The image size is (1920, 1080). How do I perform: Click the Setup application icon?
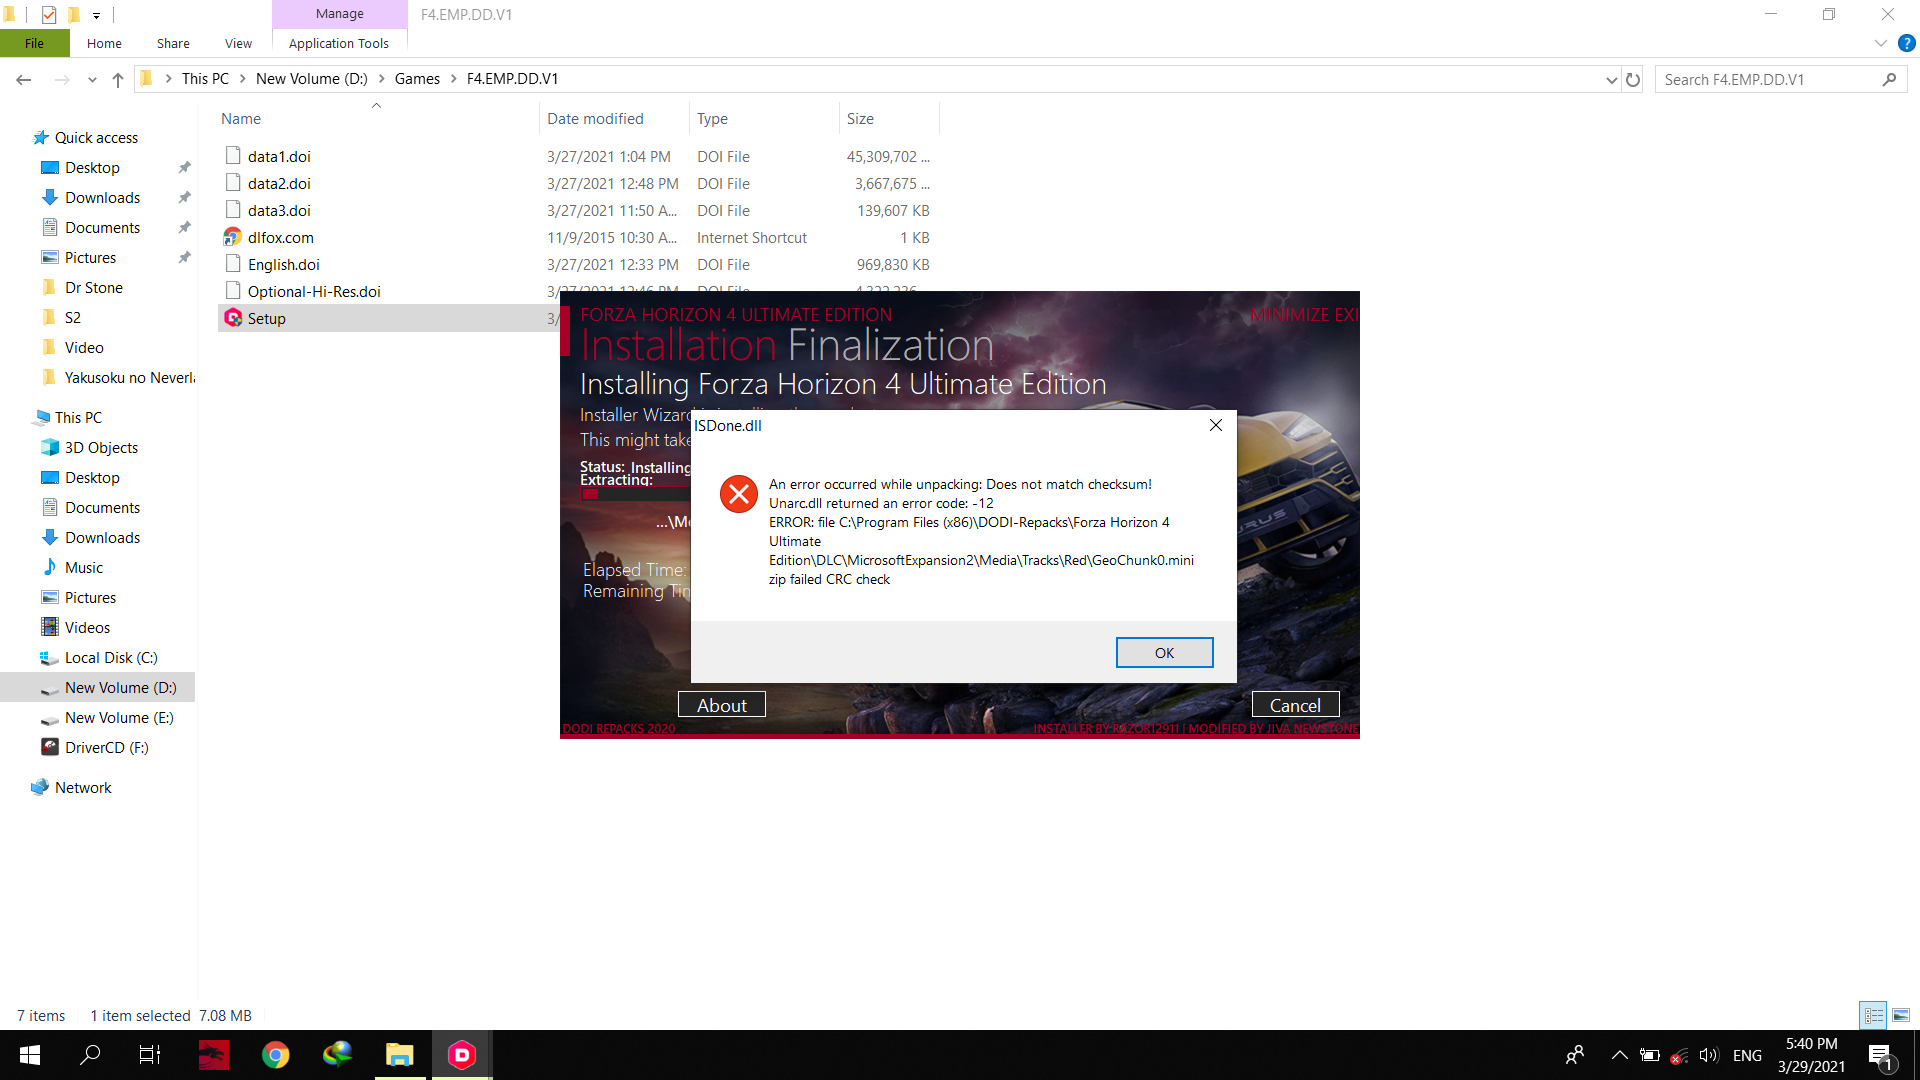tap(233, 318)
